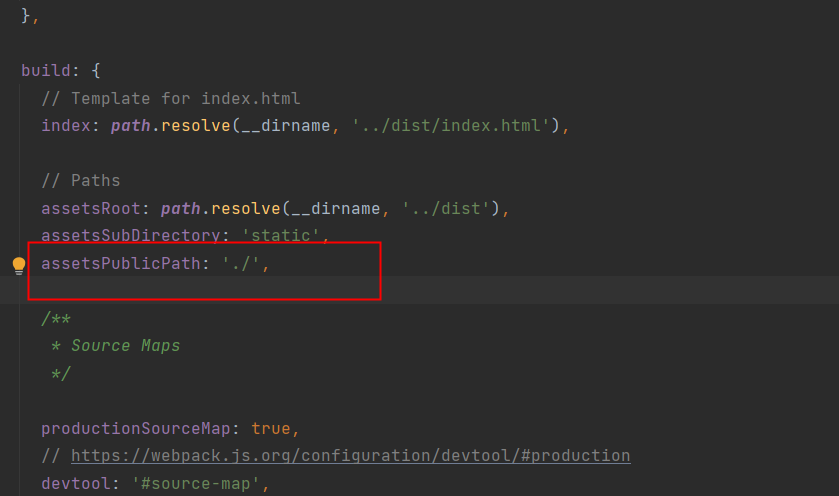Image resolution: width=839 pixels, height=496 pixels.
Task: Click the 'assetsSubDirectory' key
Action: [131, 235]
